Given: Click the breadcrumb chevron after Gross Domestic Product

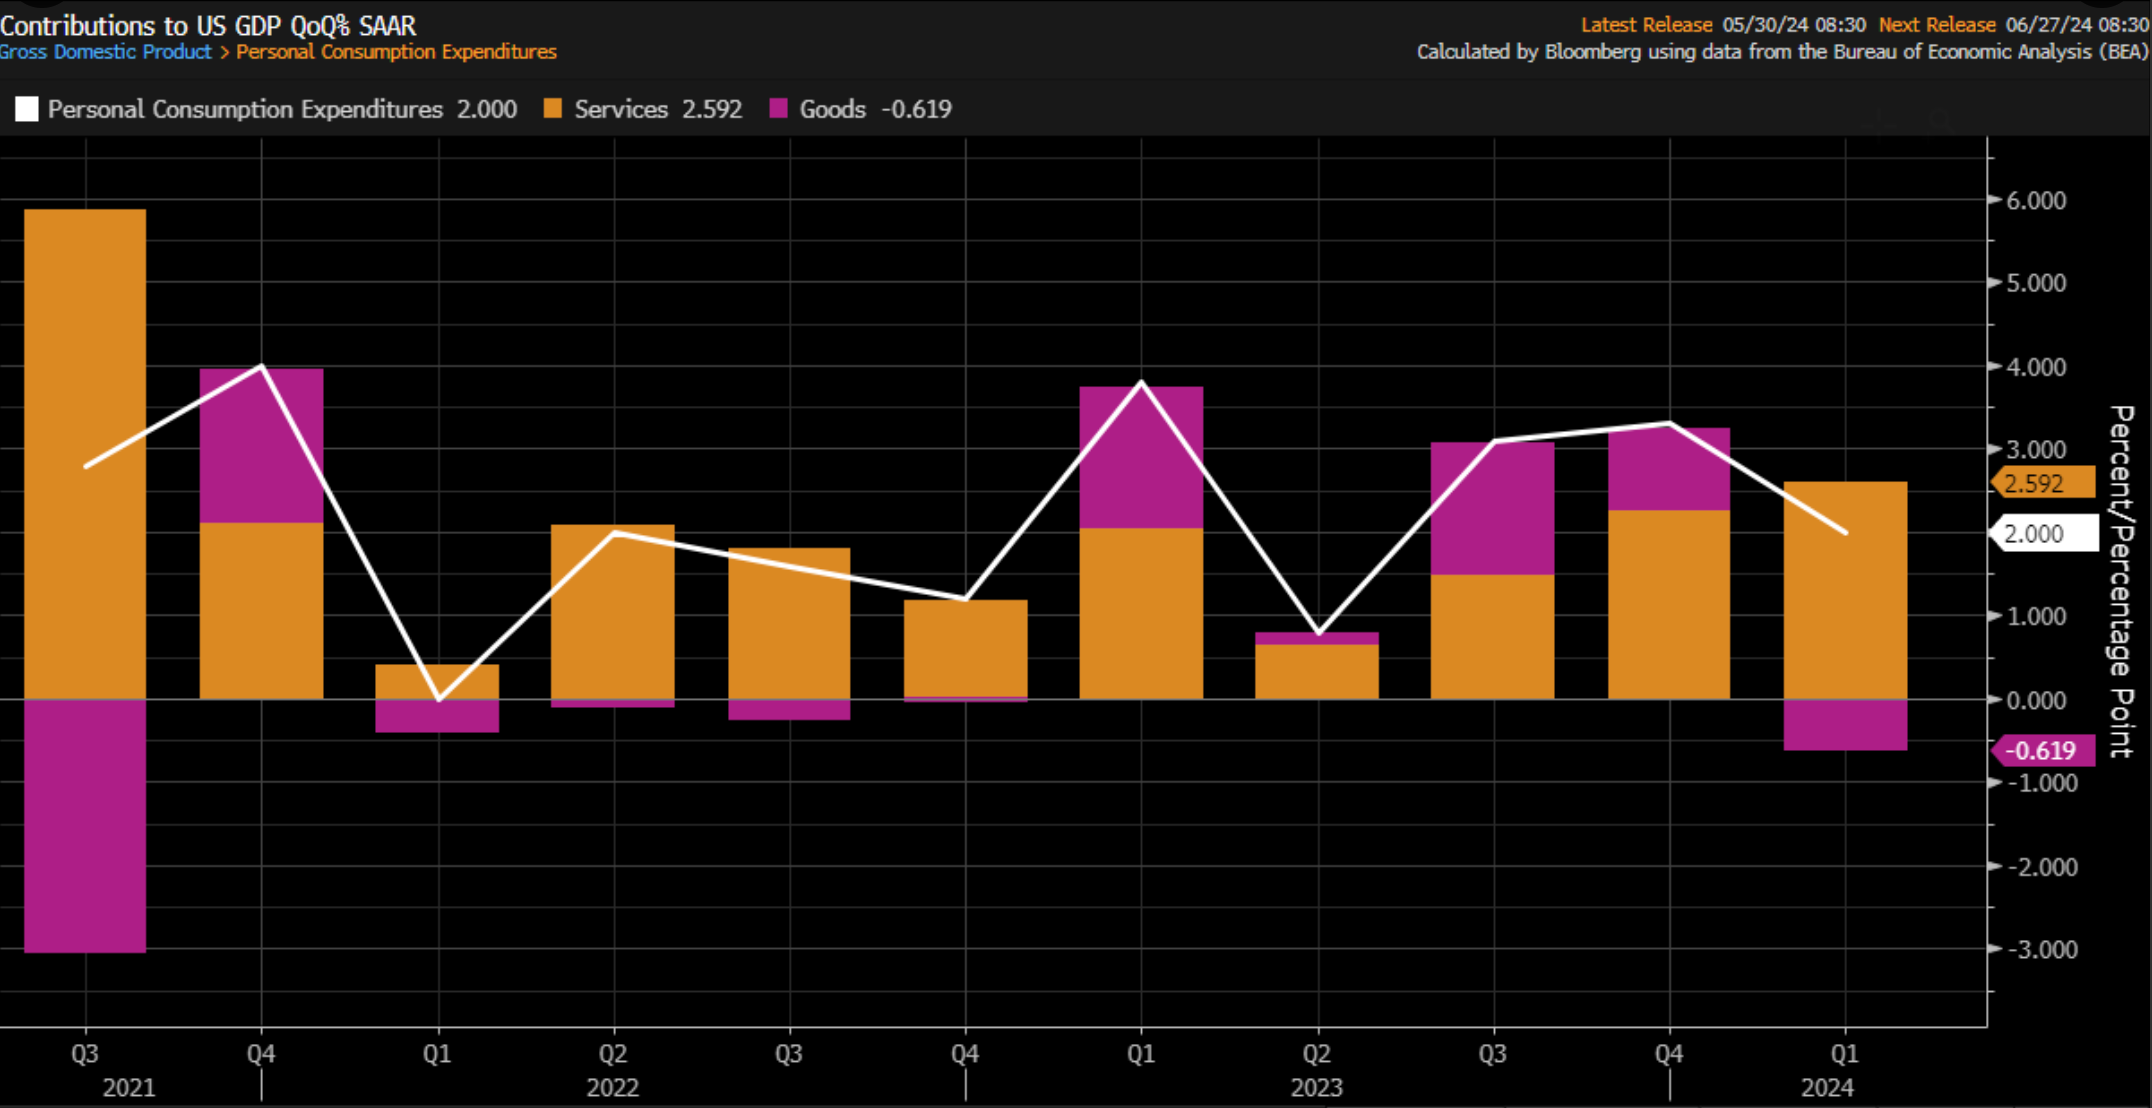Looking at the screenshot, I should pyautogui.click(x=224, y=52).
